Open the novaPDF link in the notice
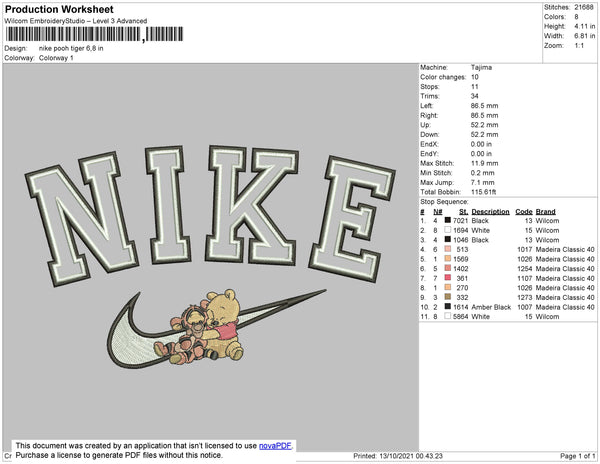The image size is (600, 464). point(275,446)
